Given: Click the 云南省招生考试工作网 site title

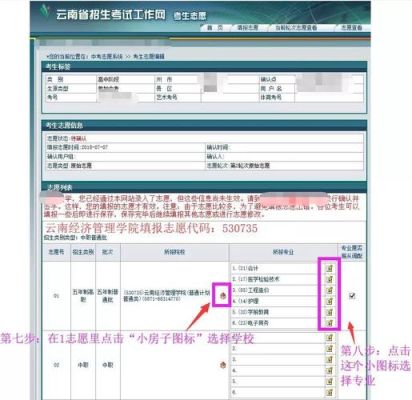Looking at the screenshot, I should point(110,14).
